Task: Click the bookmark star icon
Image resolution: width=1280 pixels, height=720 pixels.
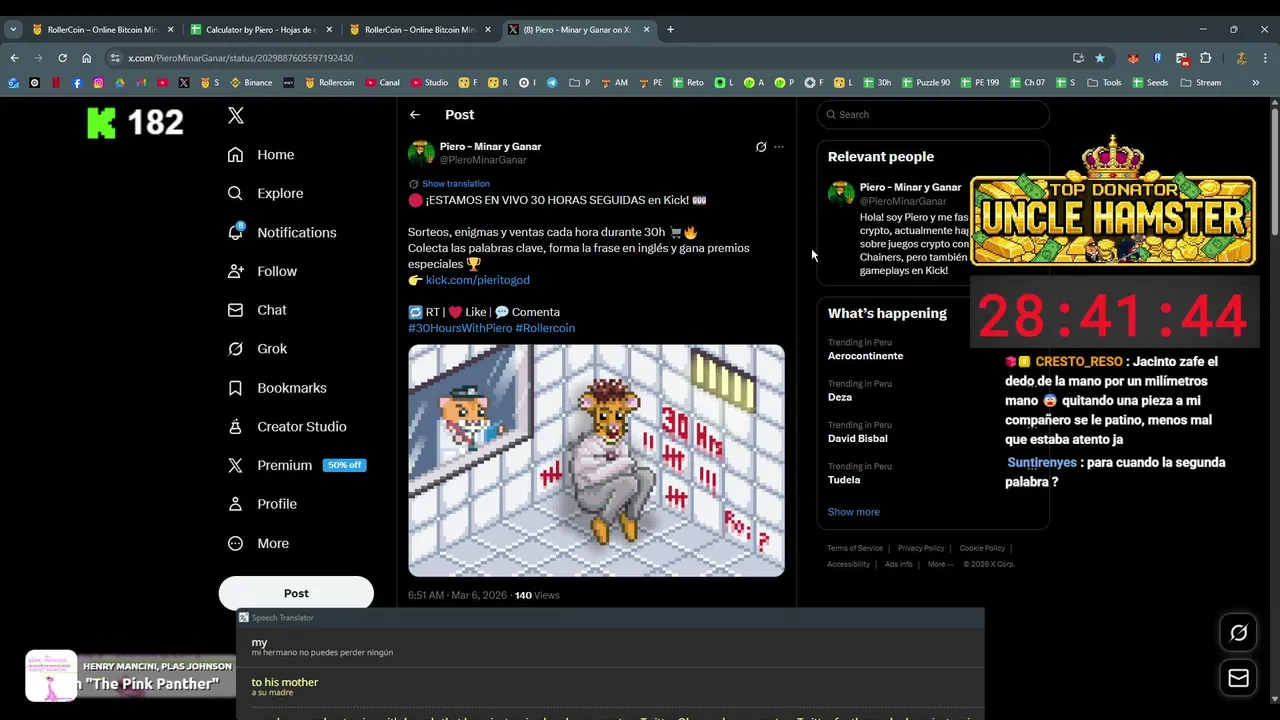Action: tap(1100, 58)
